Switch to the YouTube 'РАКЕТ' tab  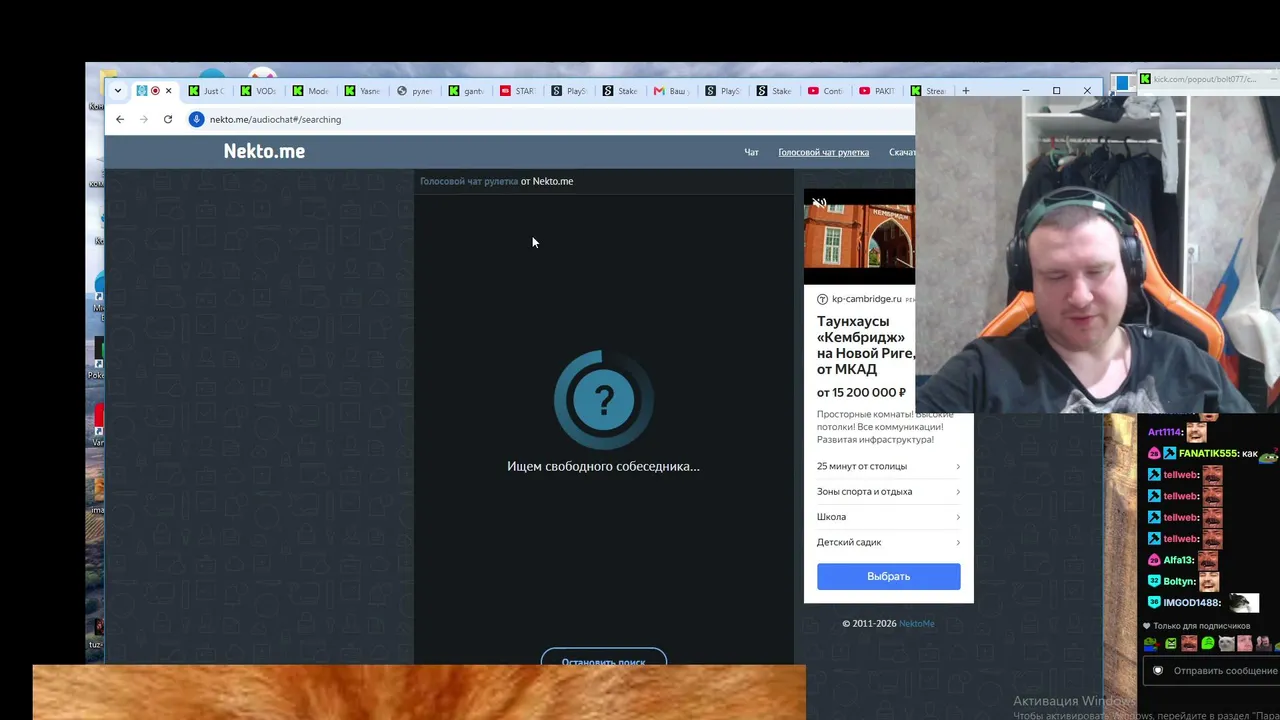pos(877,91)
